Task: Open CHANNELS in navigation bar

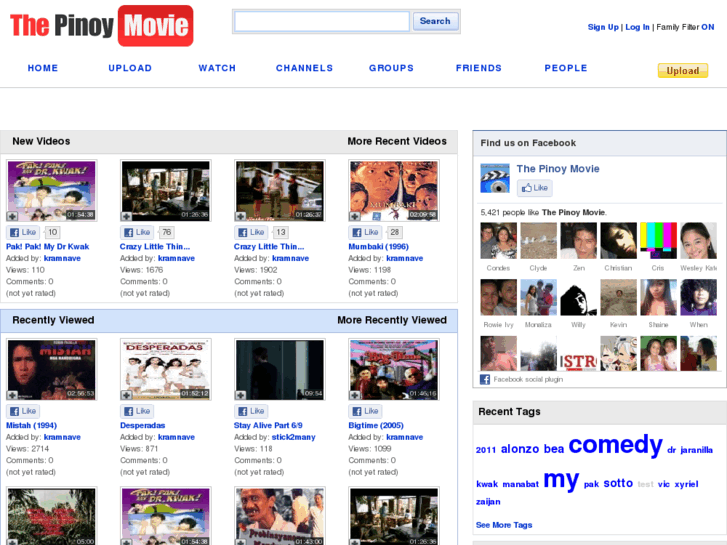Action: point(304,68)
